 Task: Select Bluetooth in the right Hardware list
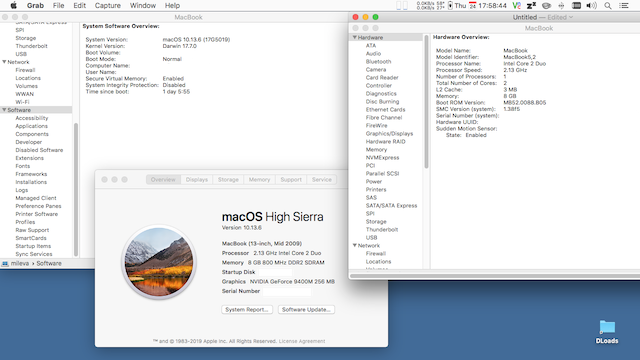pos(378,62)
